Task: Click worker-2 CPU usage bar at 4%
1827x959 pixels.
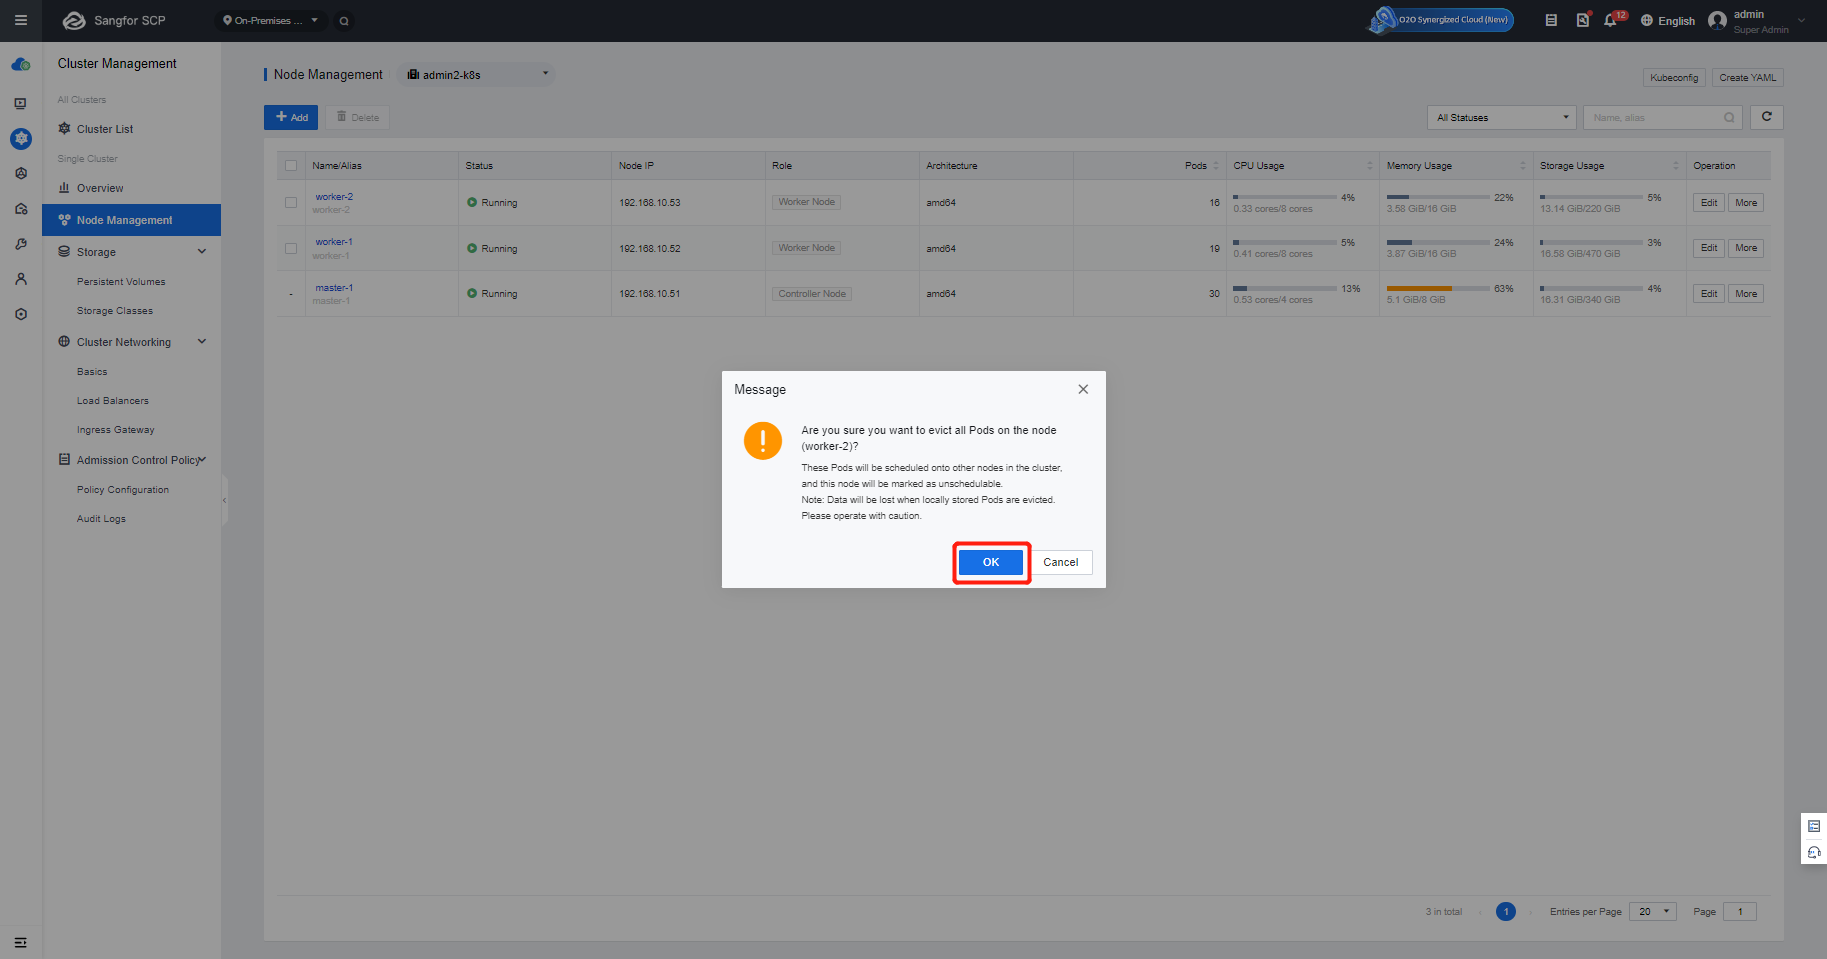Action: 1285,197
